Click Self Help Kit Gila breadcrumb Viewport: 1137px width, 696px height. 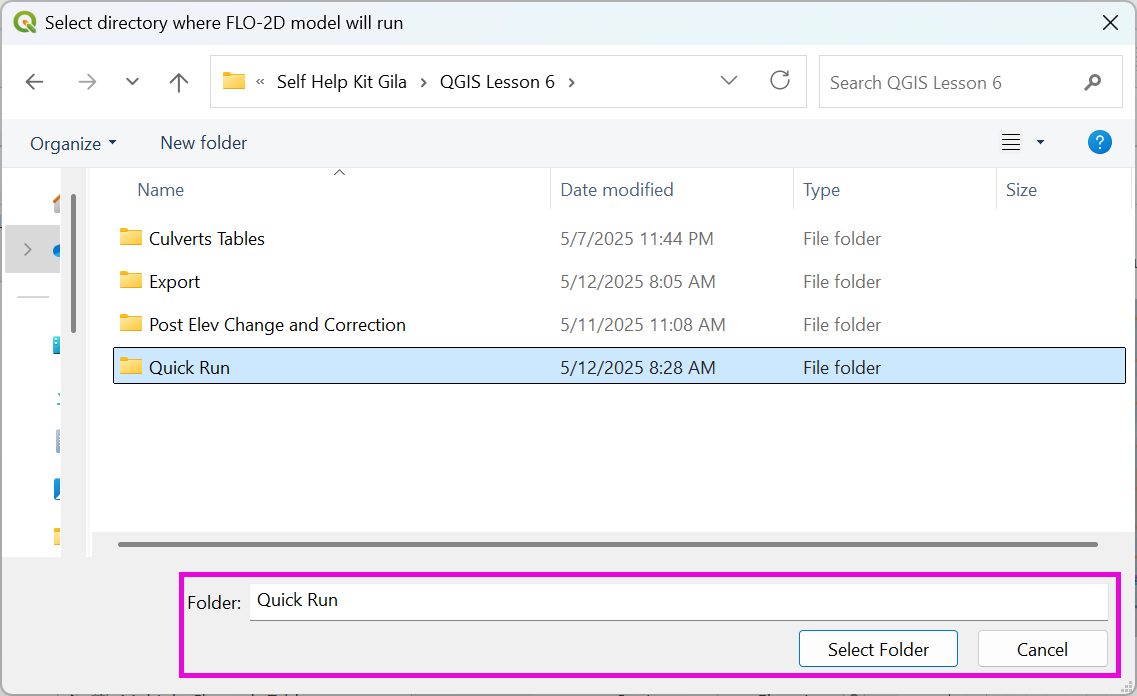[341, 82]
